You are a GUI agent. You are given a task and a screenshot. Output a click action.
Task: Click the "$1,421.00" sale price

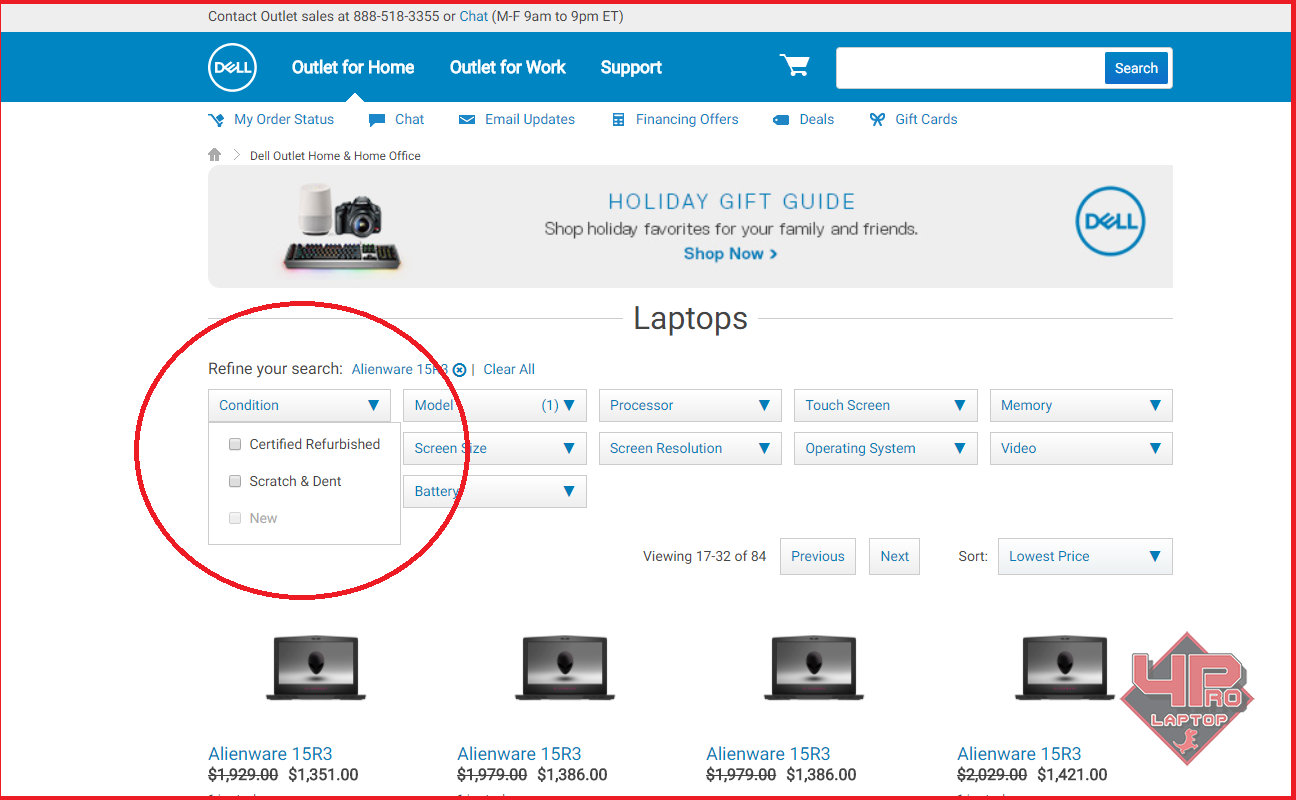[x=1072, y=775]
